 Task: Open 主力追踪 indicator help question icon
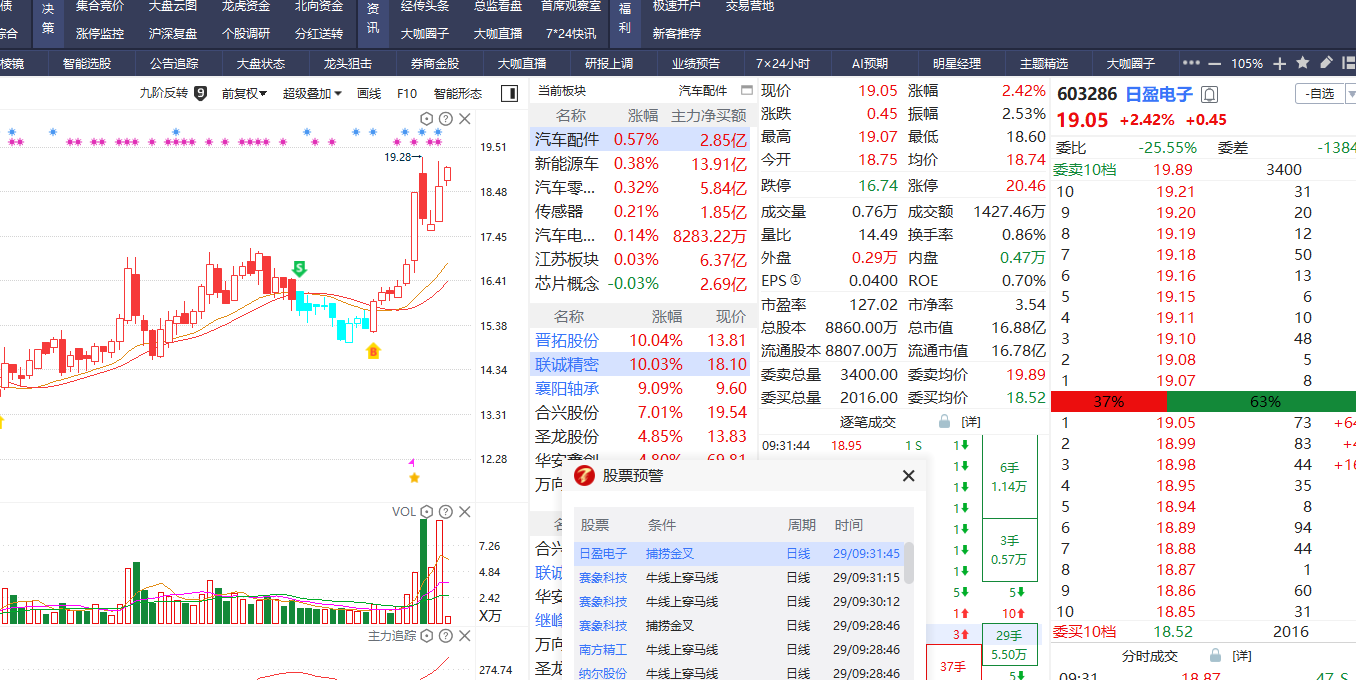point(446,636)
